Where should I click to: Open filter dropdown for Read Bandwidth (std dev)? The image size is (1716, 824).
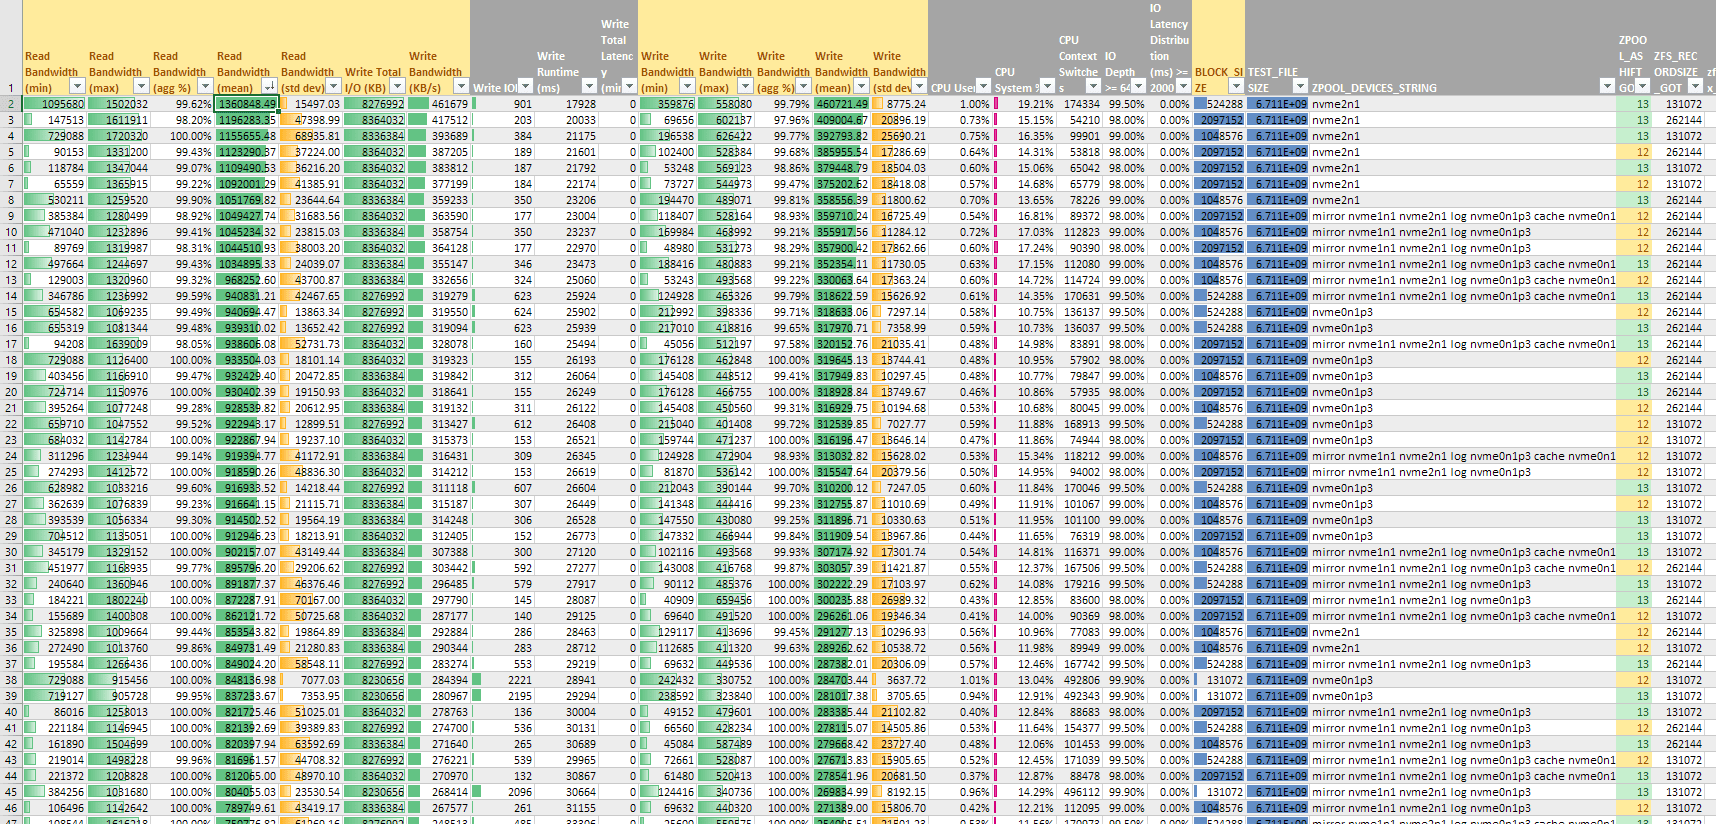click(x=334, y=87)
